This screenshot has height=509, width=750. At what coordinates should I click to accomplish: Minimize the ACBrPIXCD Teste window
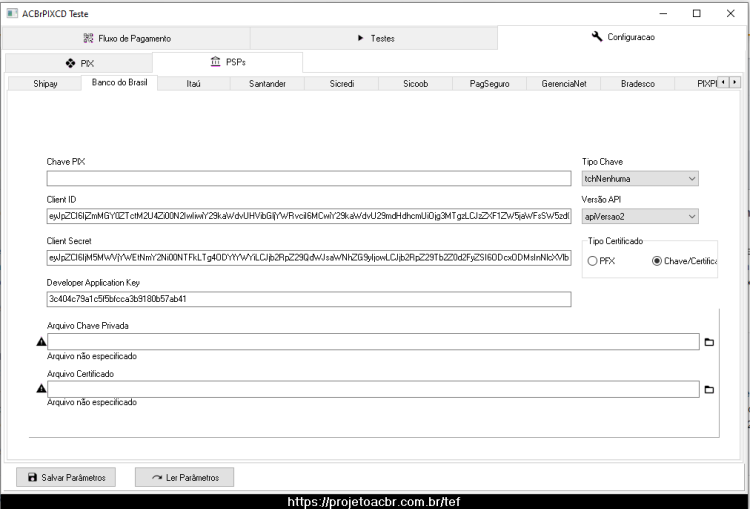pos(663,13)
